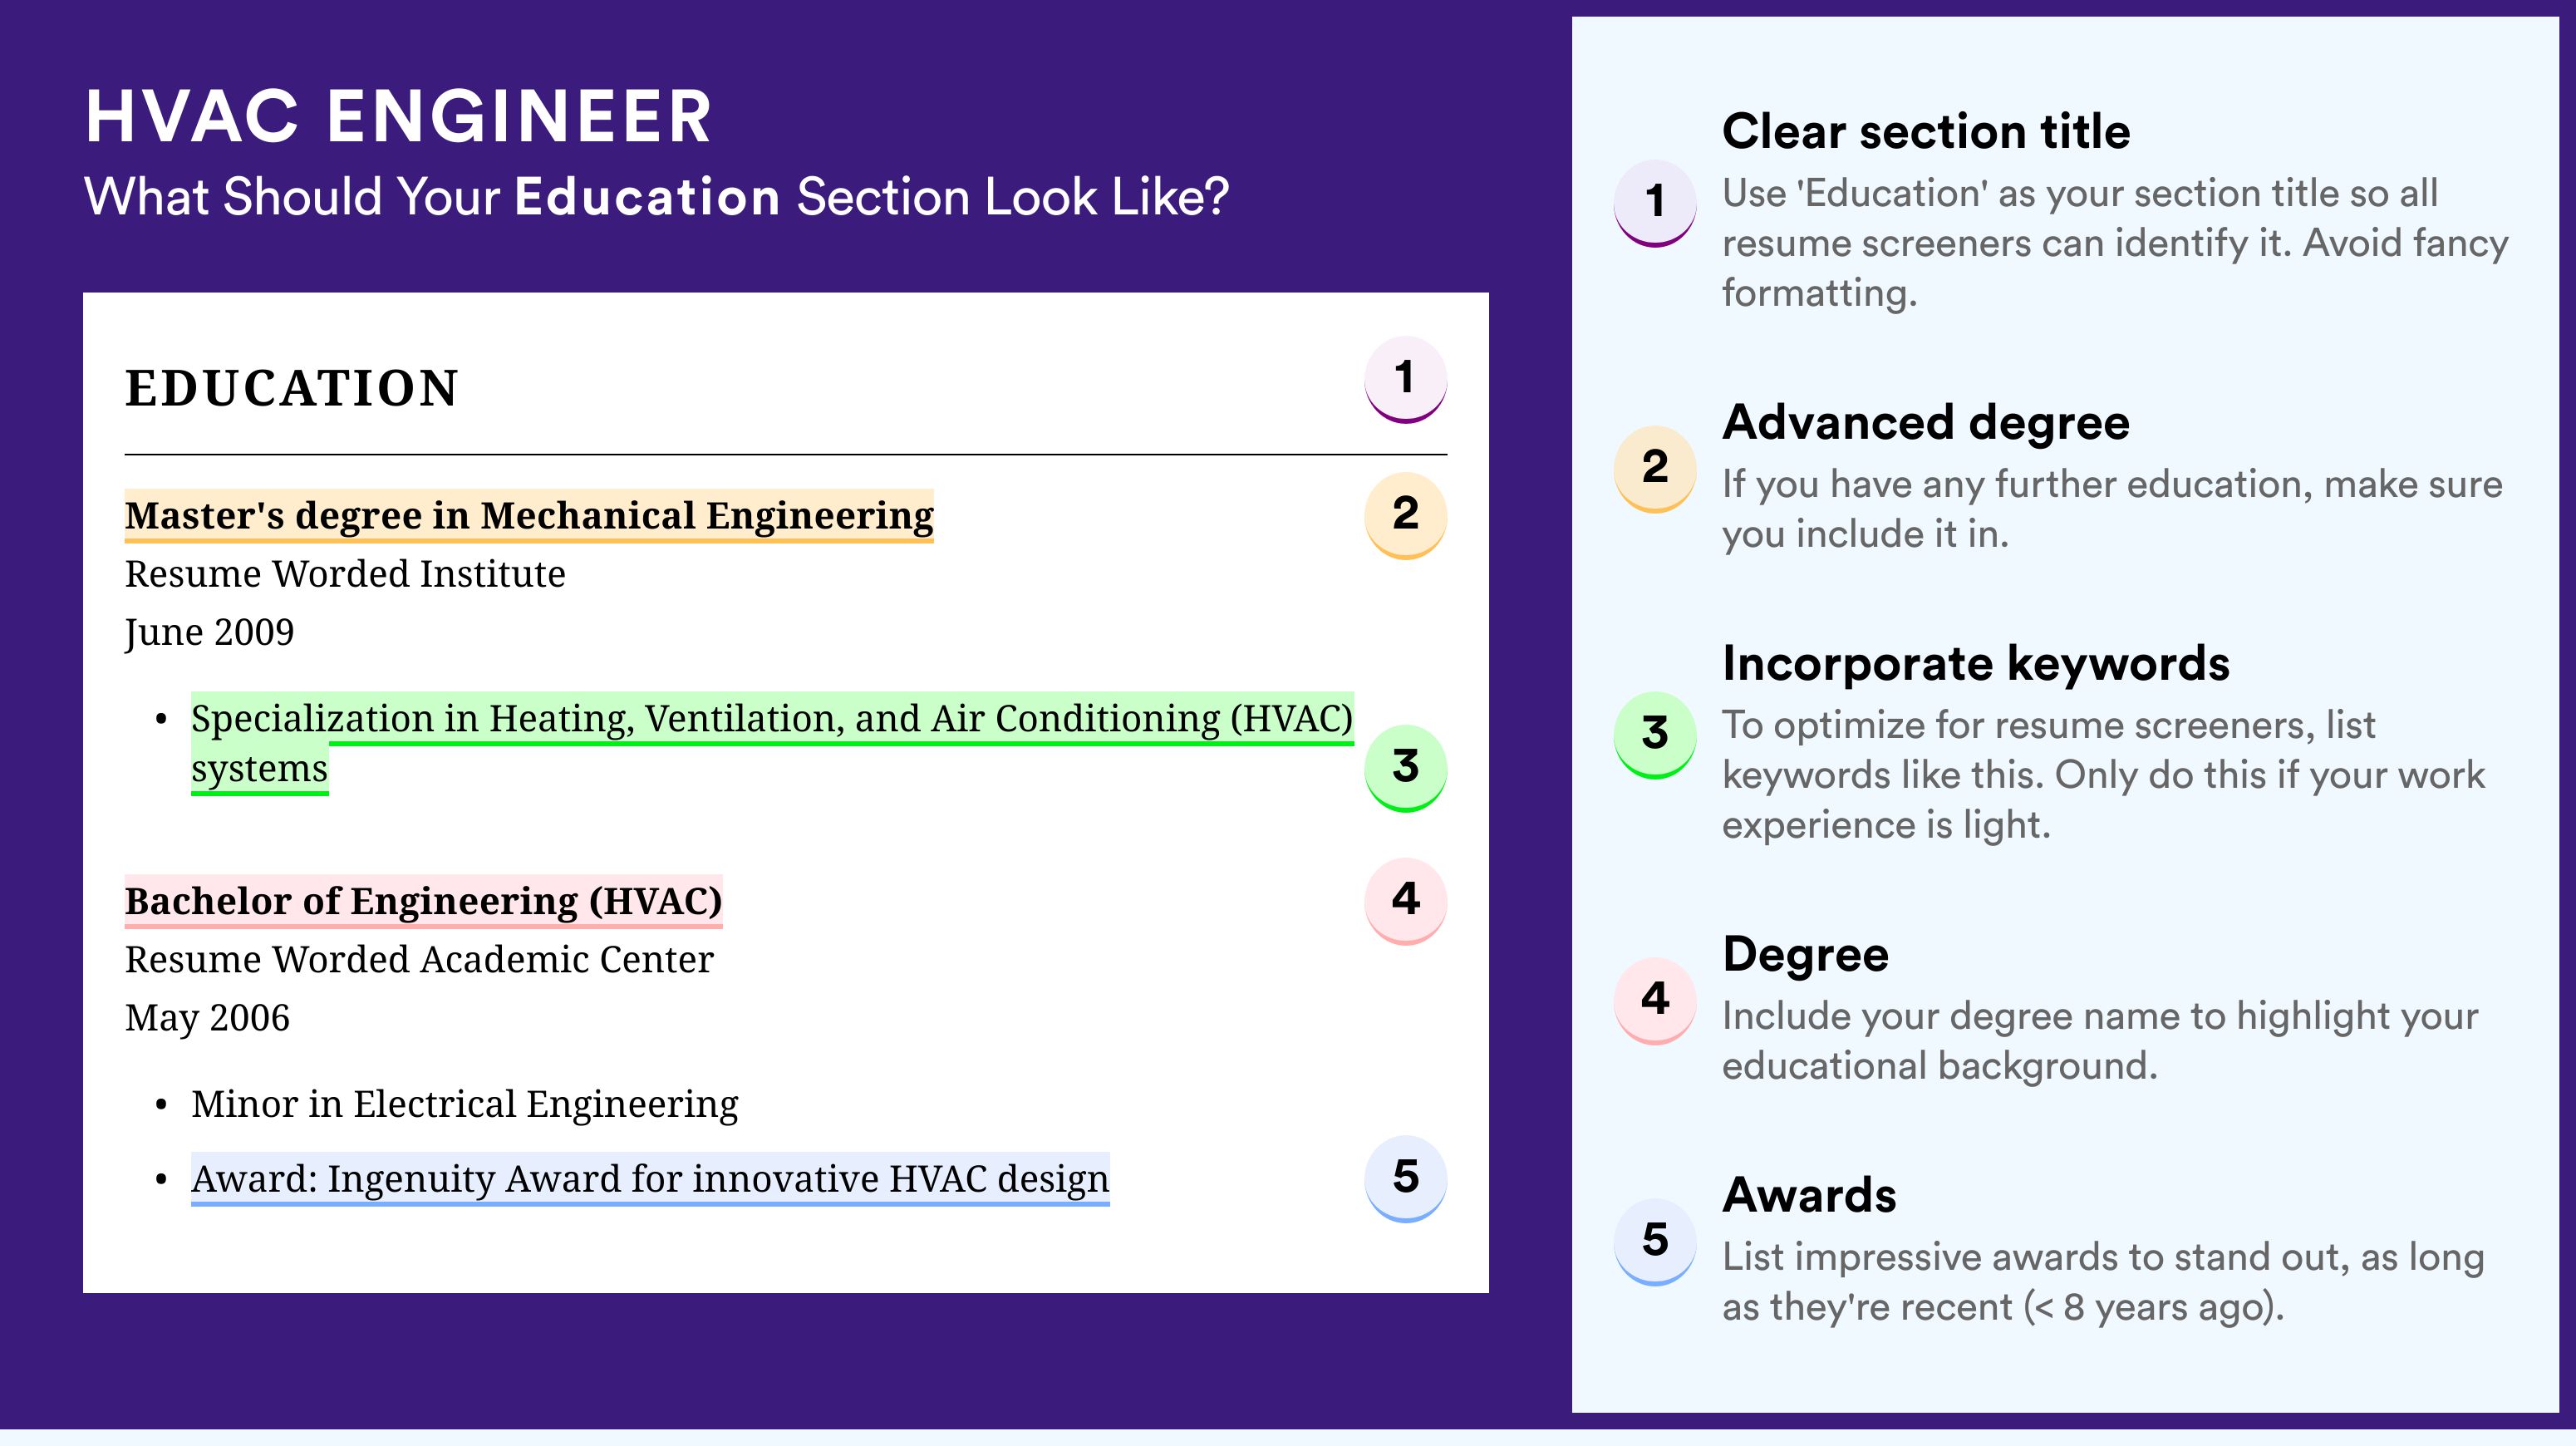
Task: Click green number 3 badge in the resume card
Action: click(x=1405, y=767)
